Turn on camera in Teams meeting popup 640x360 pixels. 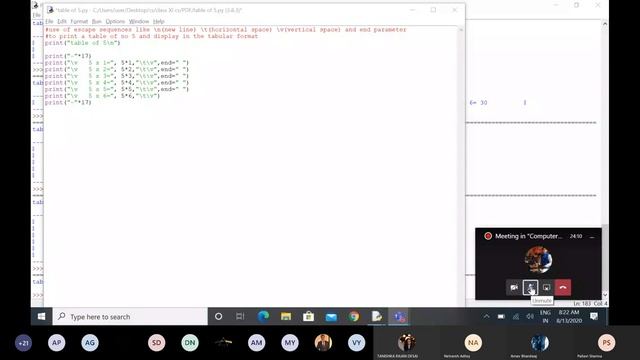tap(514, 287)
